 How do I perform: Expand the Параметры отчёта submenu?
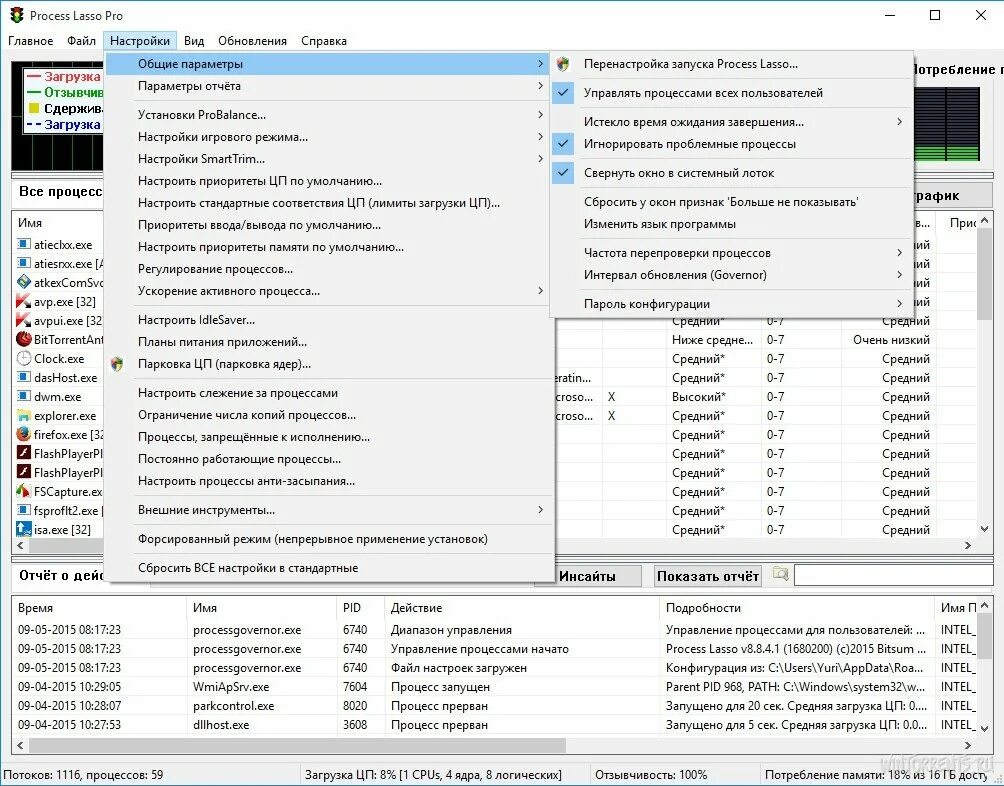(x=328, y=86)
